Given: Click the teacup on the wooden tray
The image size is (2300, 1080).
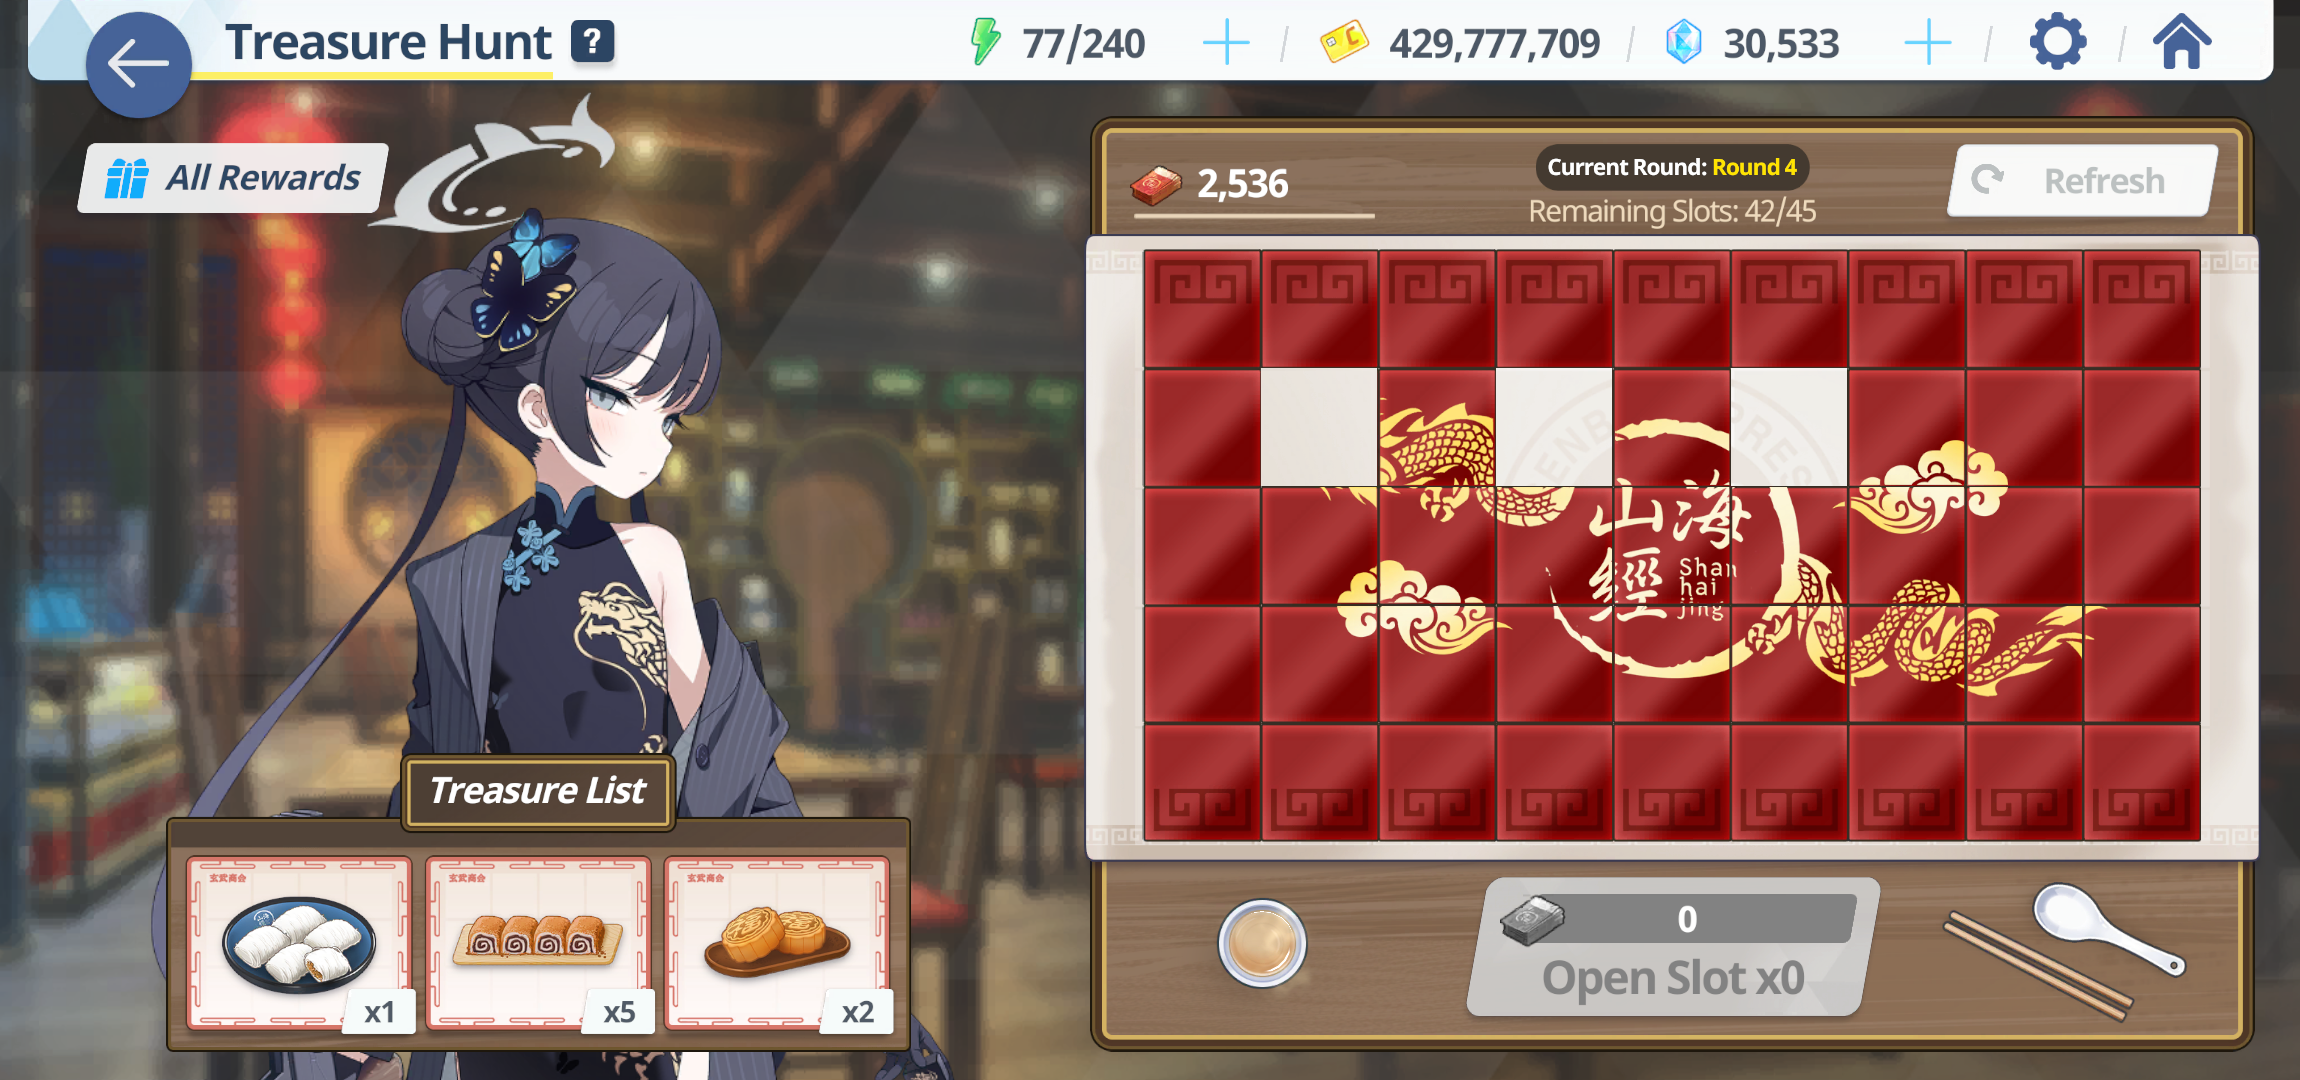Looking at the screenshot, I should coord(1262,943).
